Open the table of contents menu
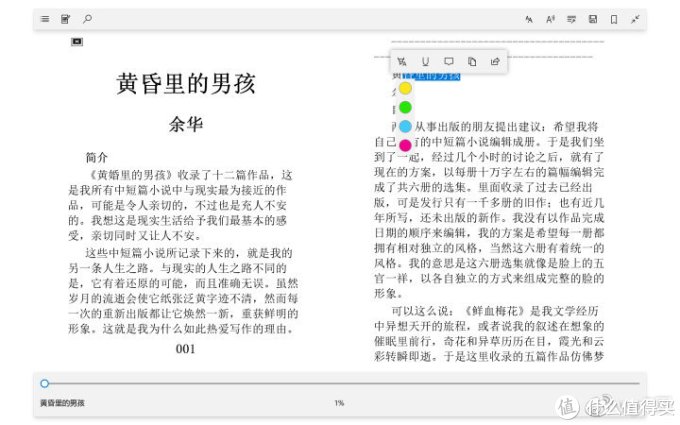Screen dimensions: 680x425 pos(45,19)
